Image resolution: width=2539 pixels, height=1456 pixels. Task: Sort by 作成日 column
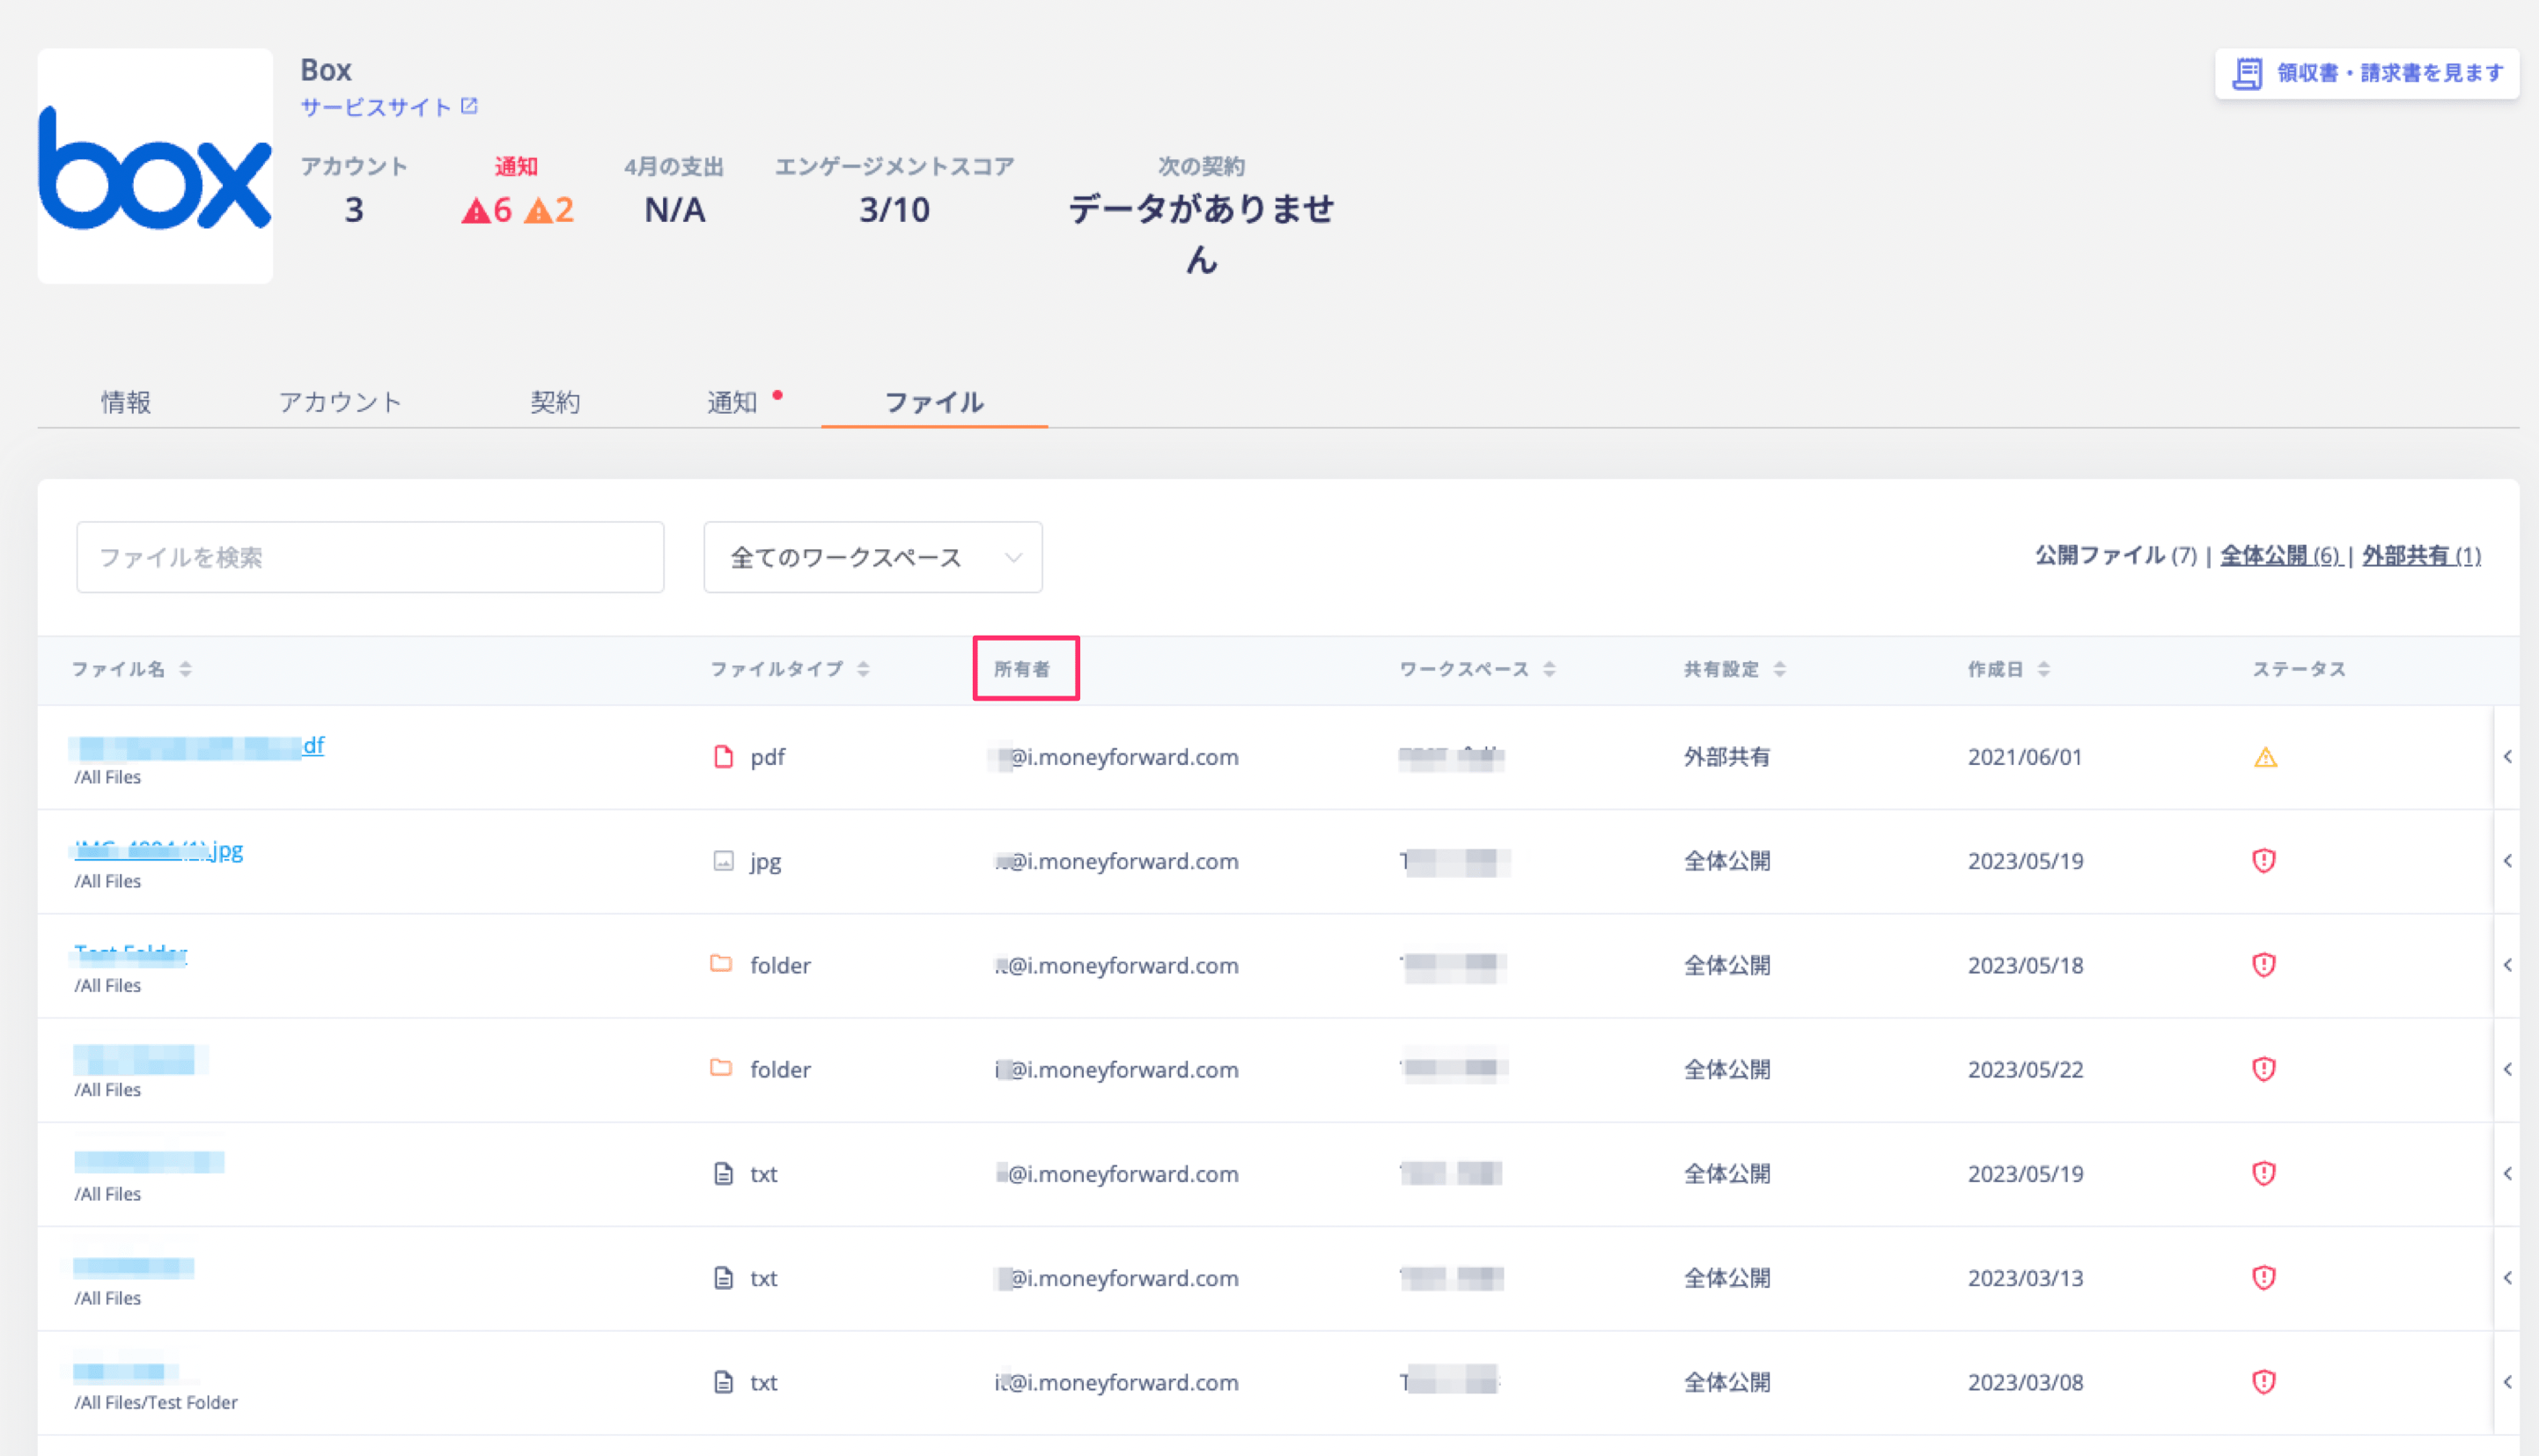tap(2008, 669)
